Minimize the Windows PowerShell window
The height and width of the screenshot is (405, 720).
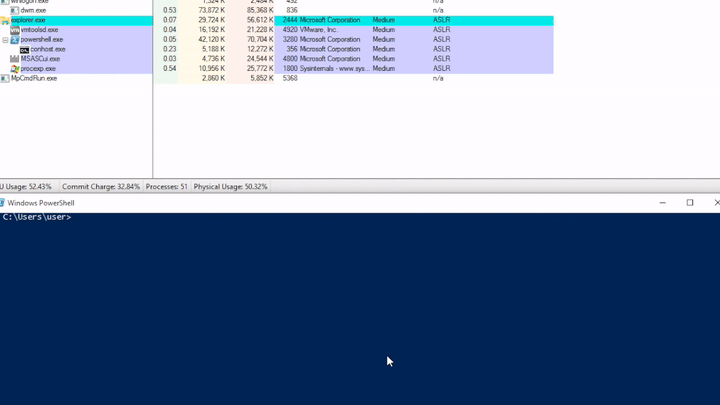pyautogui.click(x=663, y=203)
